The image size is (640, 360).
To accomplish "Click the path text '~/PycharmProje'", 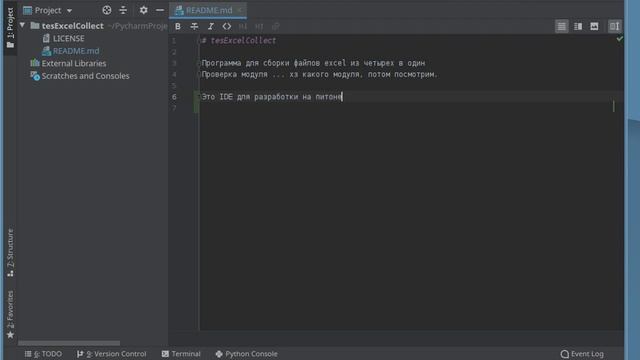I will point(138,26).
